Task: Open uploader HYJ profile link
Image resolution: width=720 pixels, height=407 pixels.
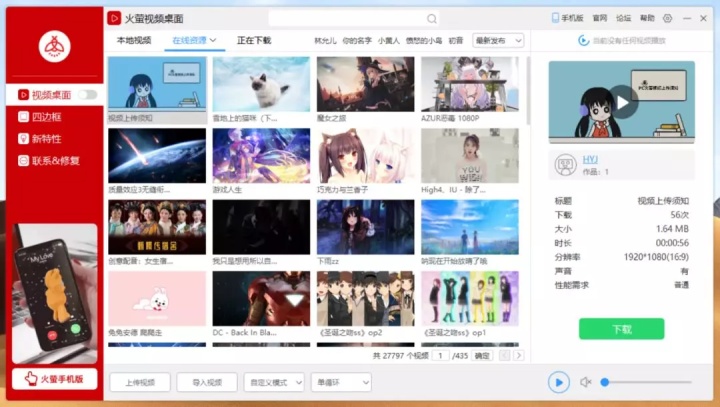Action: tap(590, 159)
